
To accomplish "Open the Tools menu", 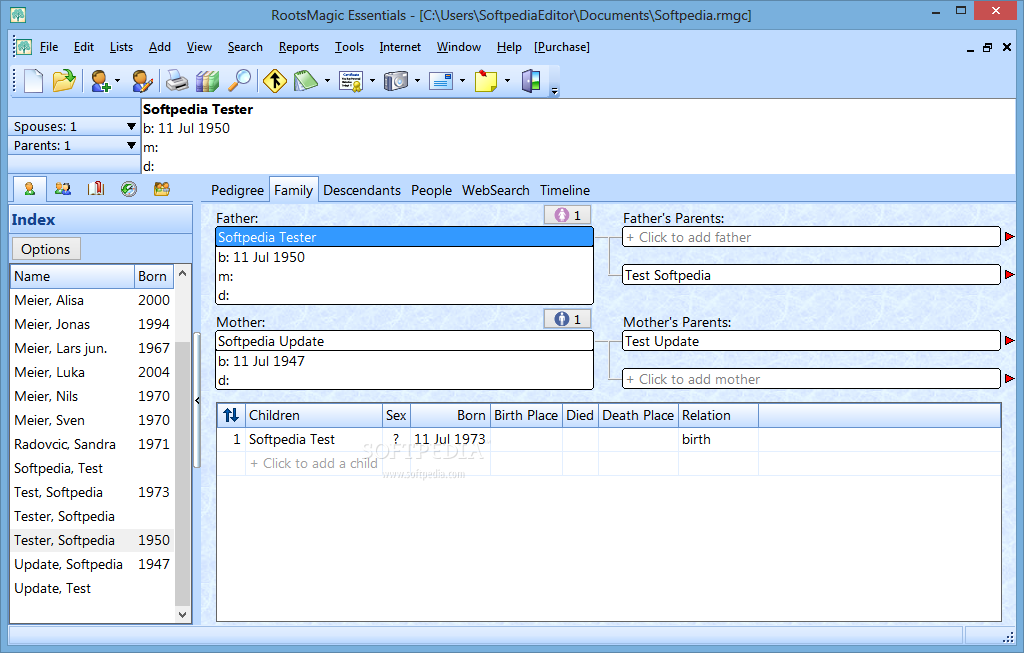I will click(349, 47).
